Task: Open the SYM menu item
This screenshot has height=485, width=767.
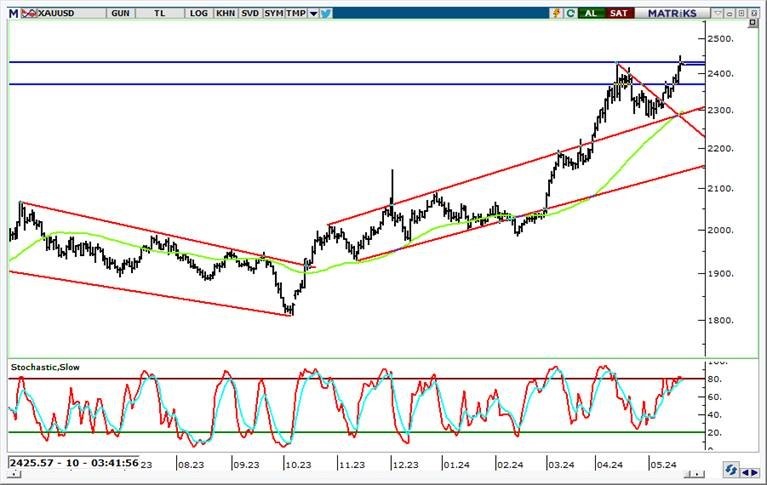Action: tap(272, 13)
